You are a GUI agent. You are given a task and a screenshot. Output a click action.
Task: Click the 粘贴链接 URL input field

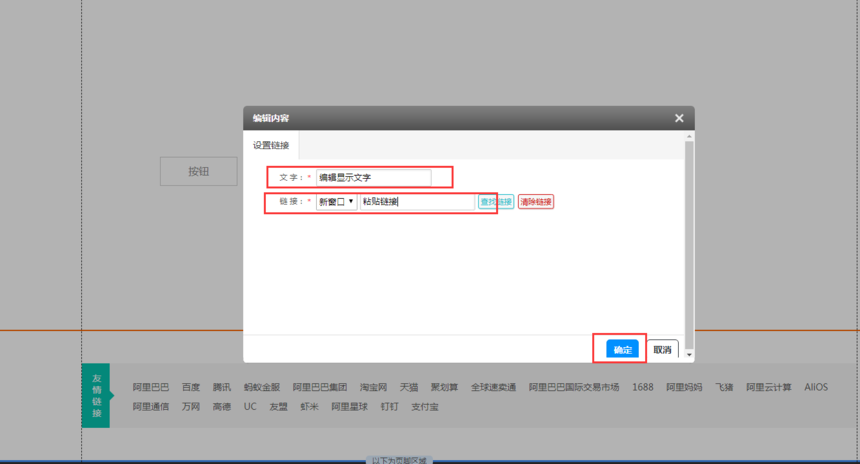click(x=417, y=202)
